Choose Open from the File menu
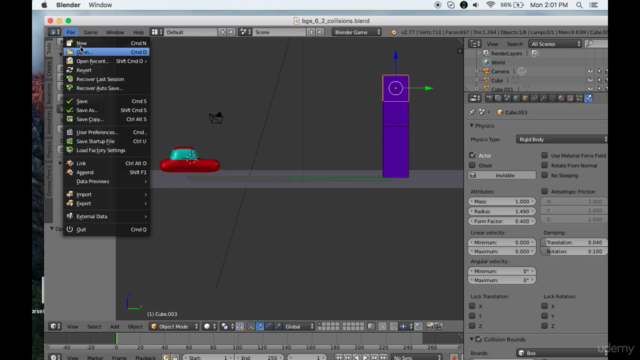This screenshot has width=640, height=360. [x=107, y=52]
